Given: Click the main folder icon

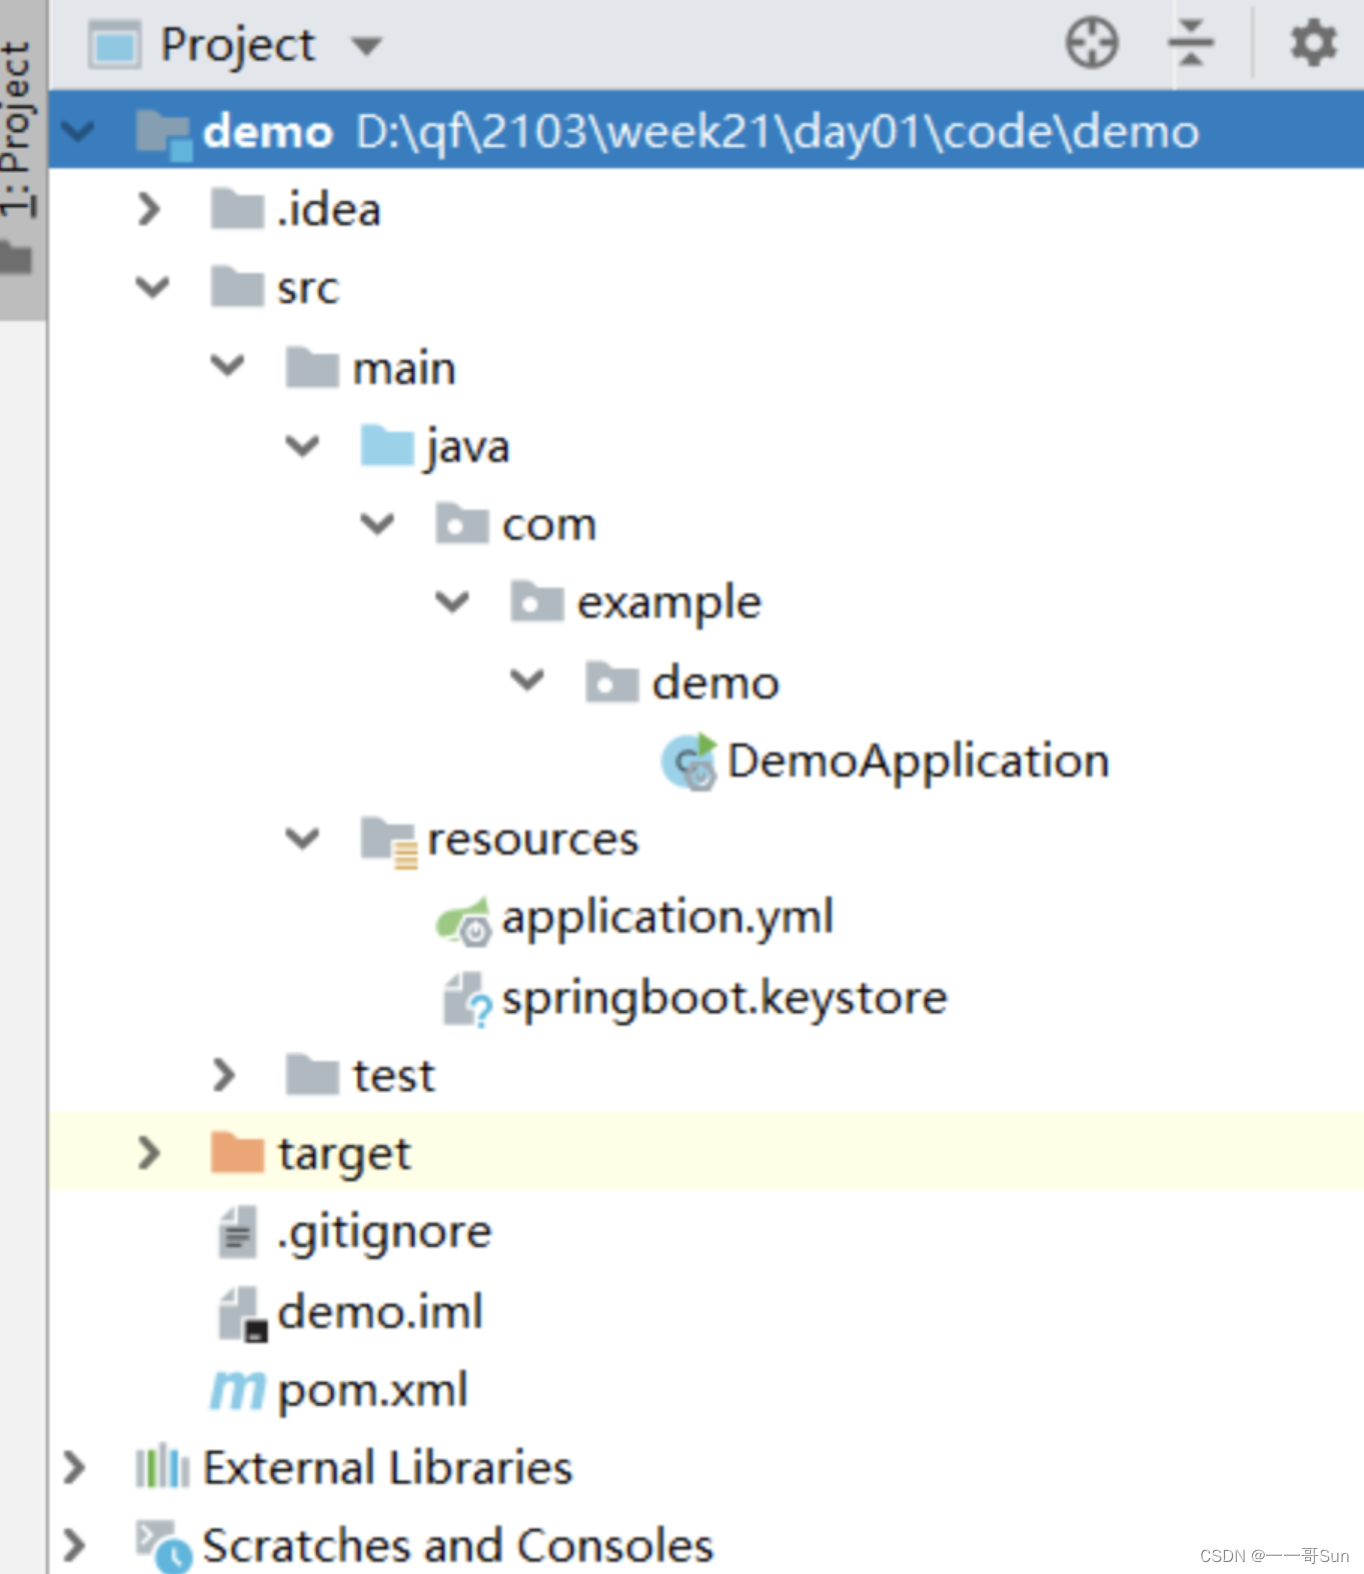Looking at the screenshot, I should [312, 367].
